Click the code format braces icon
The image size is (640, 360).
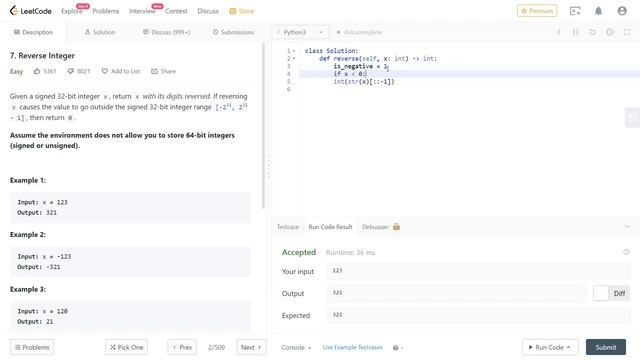tap(576, 32)
